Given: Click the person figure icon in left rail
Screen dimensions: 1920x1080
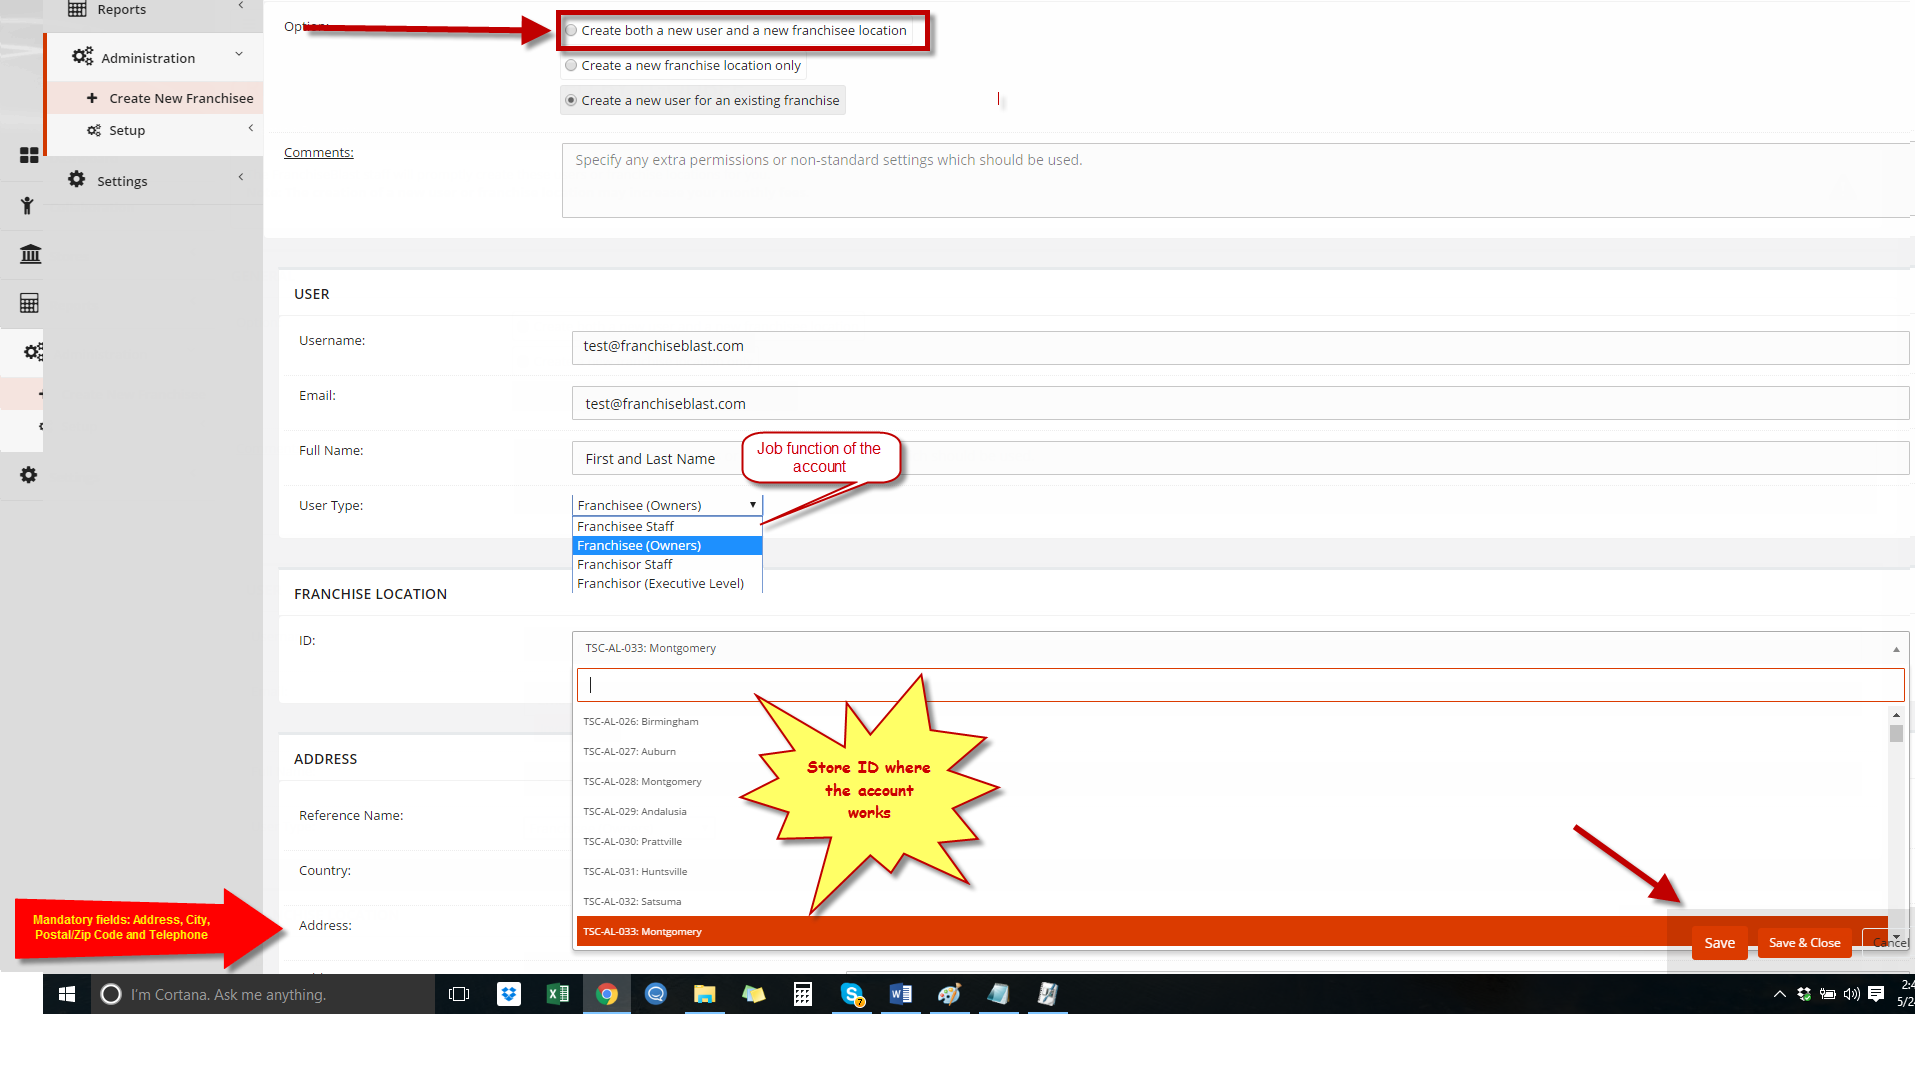Looking at the screenshot, I should tap(28, 206).
